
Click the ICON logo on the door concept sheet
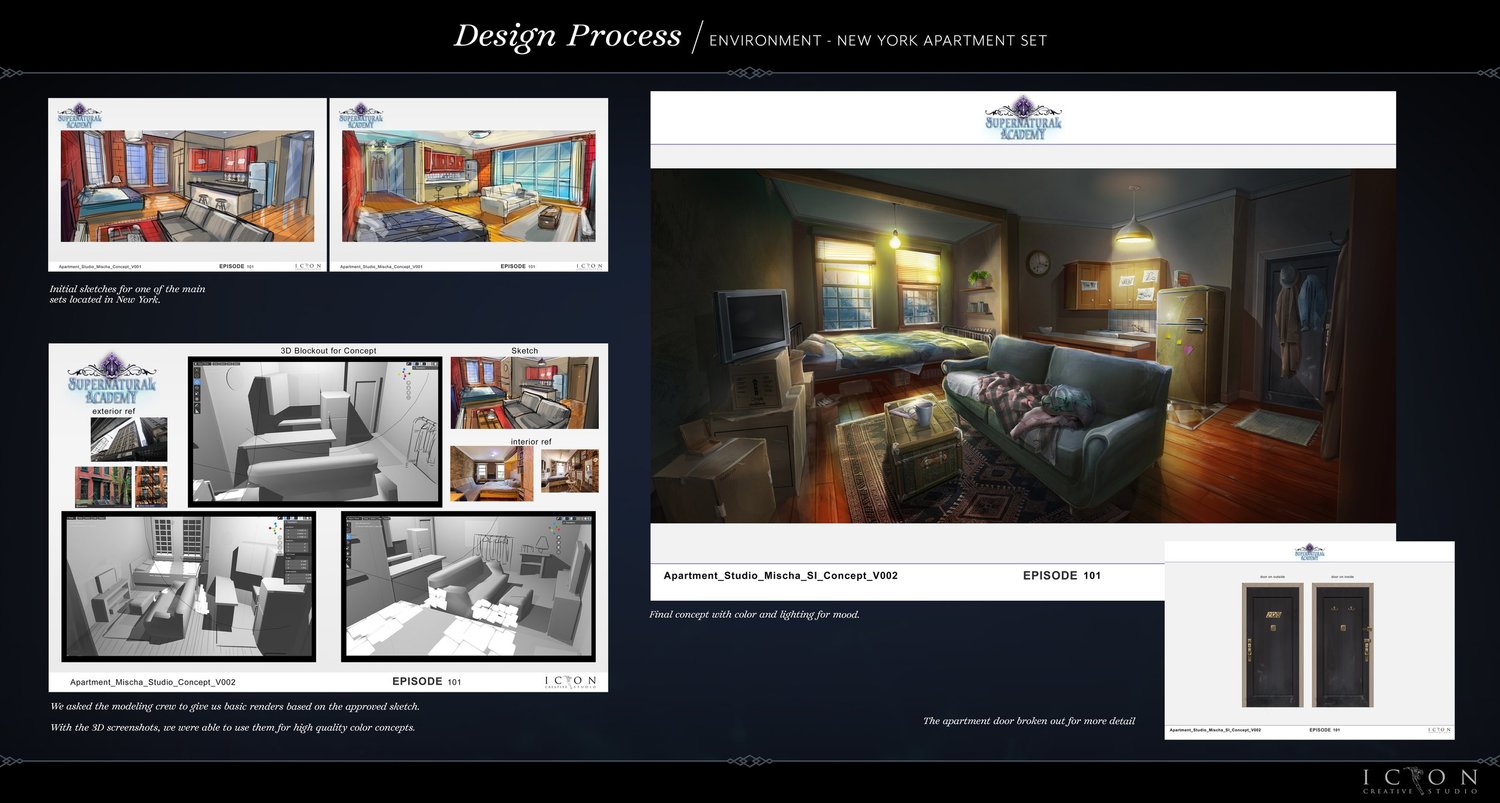click(1437, 731)
